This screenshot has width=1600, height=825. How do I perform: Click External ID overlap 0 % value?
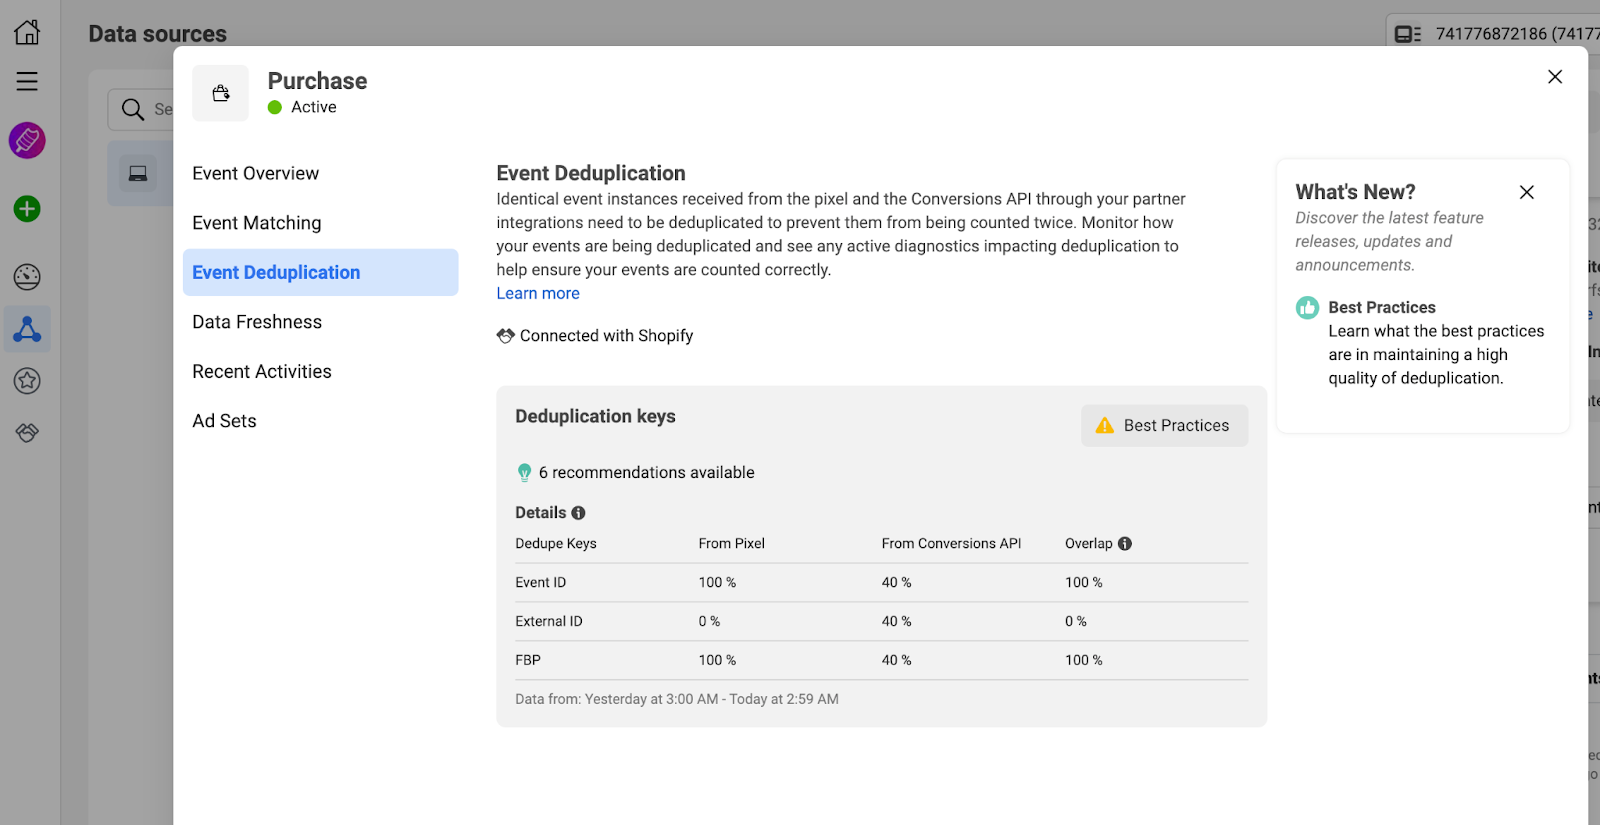[x=1075, y=621]
